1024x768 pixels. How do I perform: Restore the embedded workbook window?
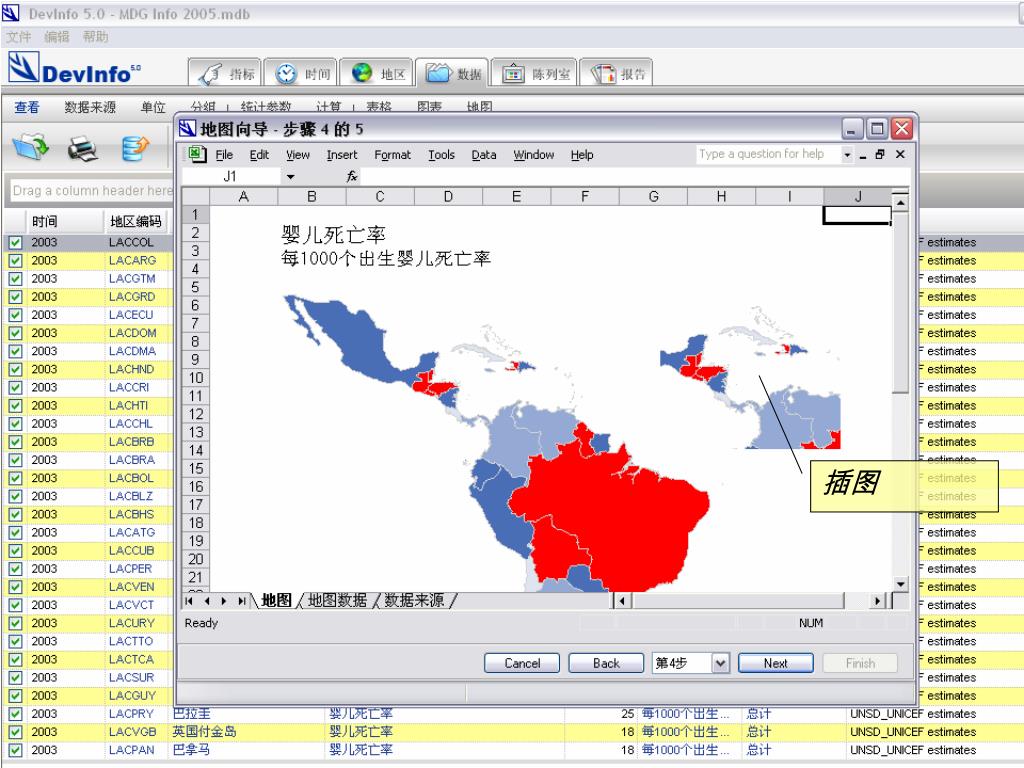click(880, 155)
